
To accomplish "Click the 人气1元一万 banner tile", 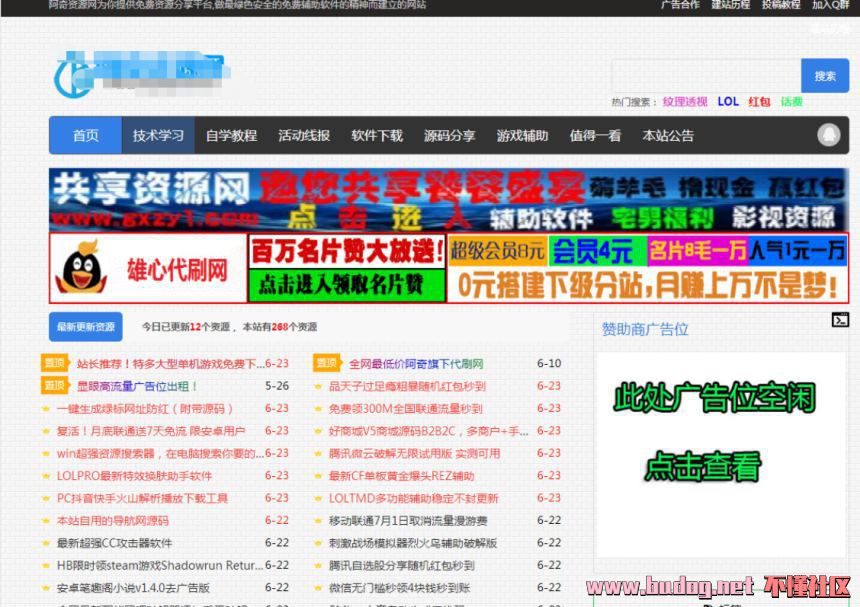I will coord(797,251).
